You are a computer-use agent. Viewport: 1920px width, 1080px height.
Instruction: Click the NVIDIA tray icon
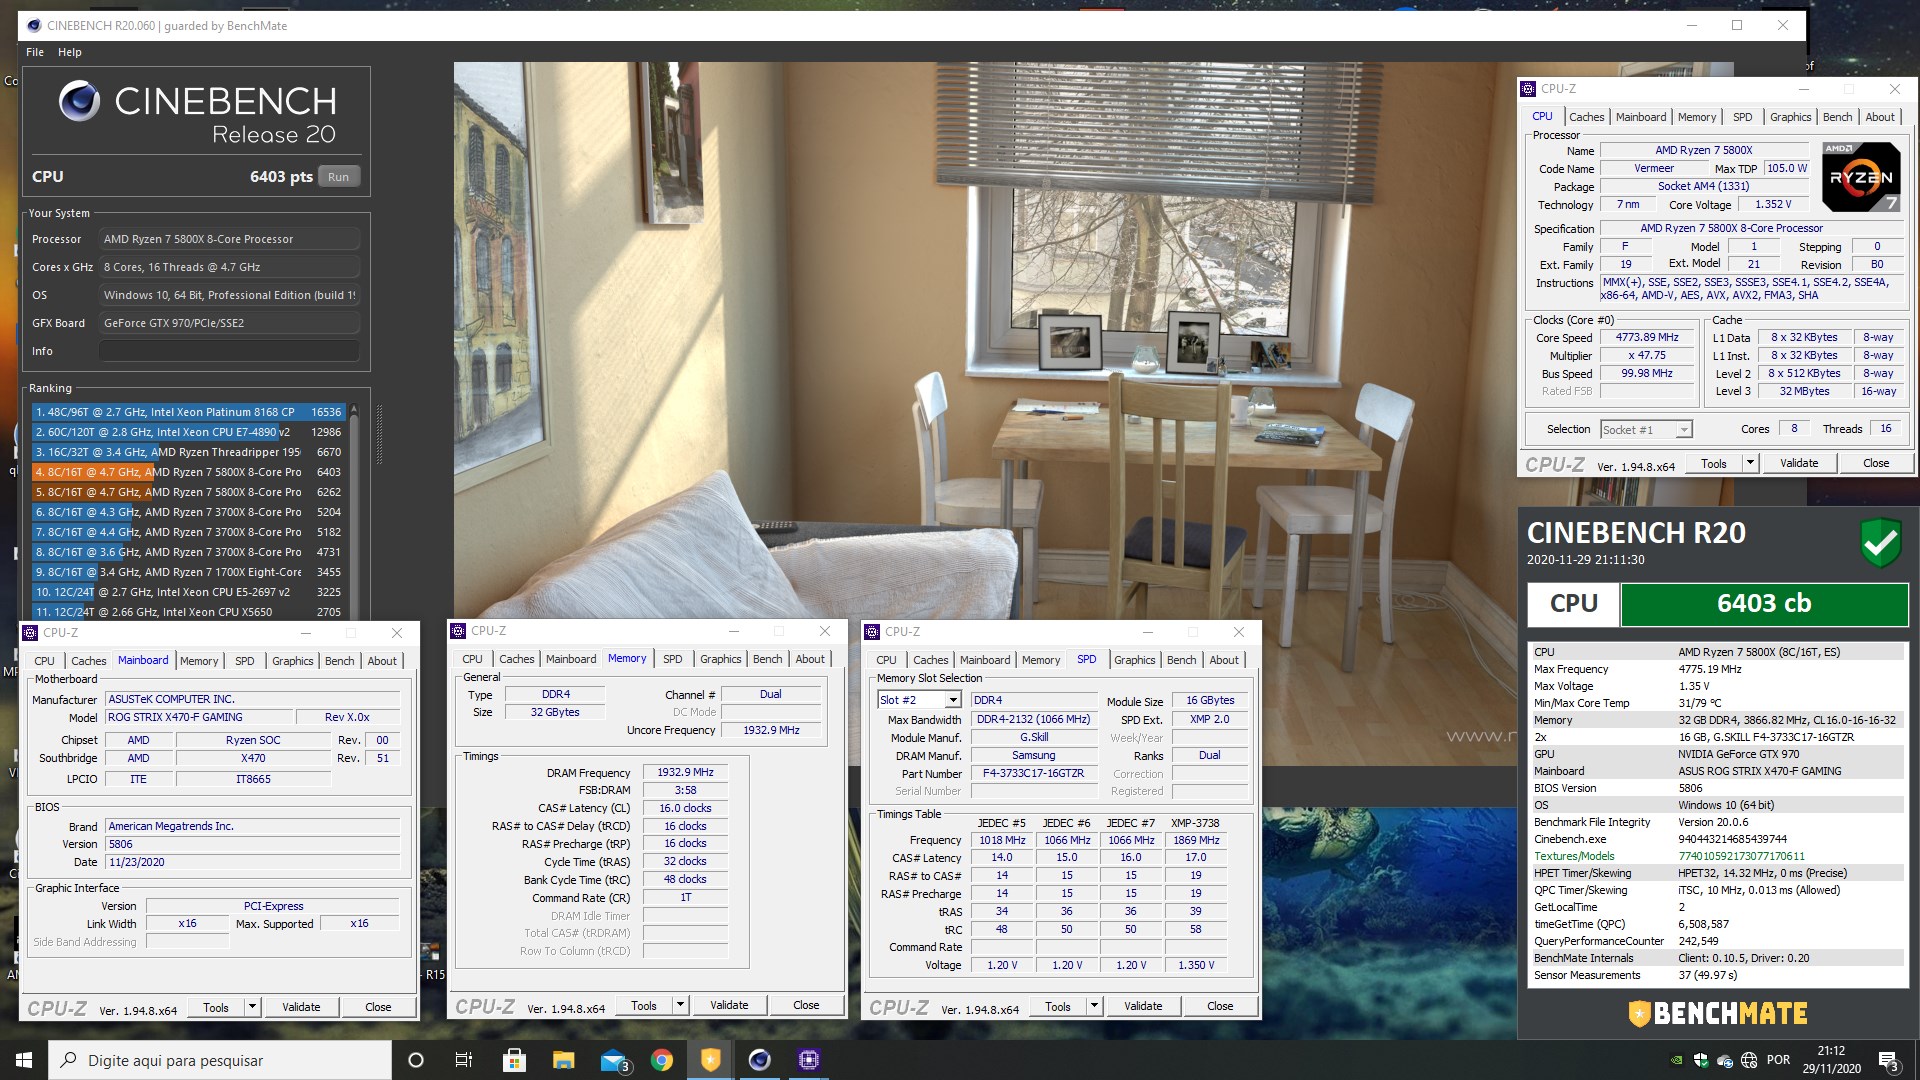(1677, 1060)
